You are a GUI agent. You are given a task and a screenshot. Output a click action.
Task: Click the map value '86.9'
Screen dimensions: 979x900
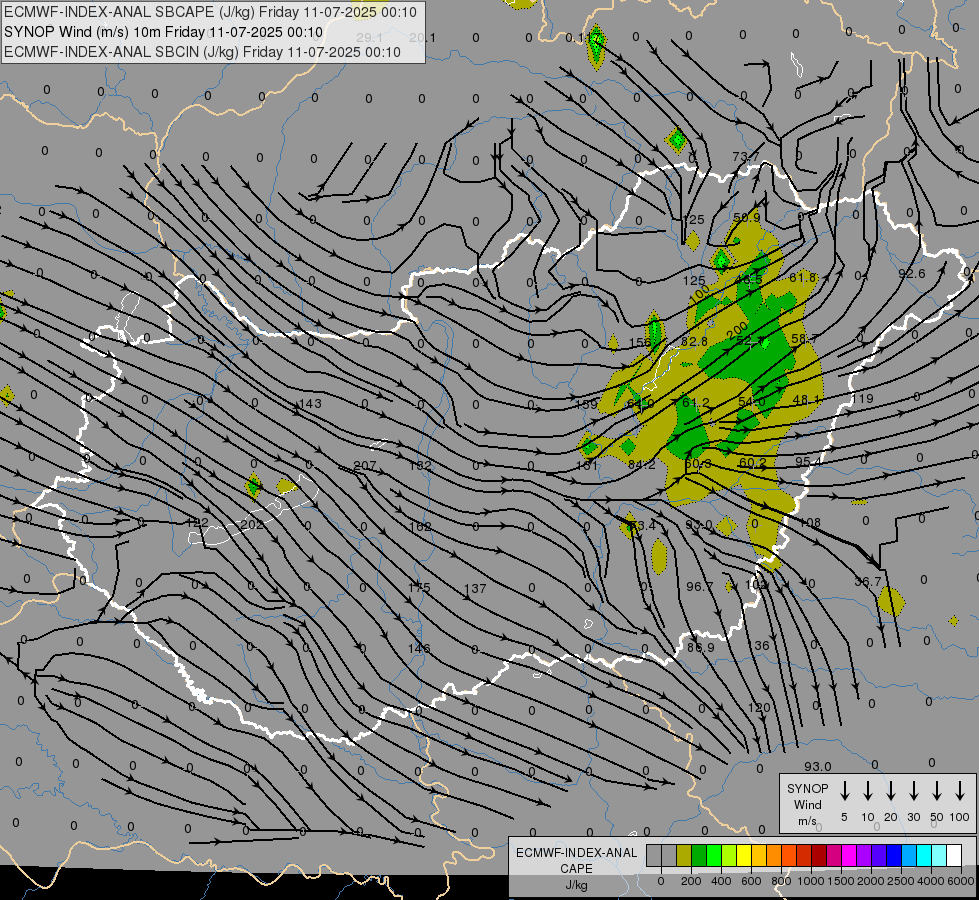pos(701,648)
